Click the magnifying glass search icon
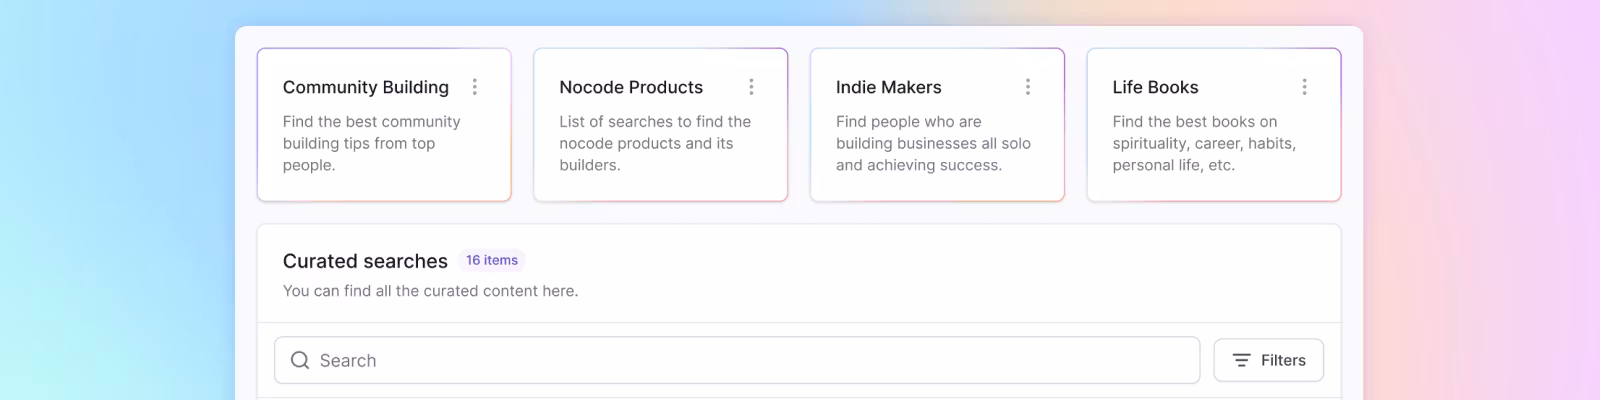This screenshot has height=400, width=1600. pos(299,360)
